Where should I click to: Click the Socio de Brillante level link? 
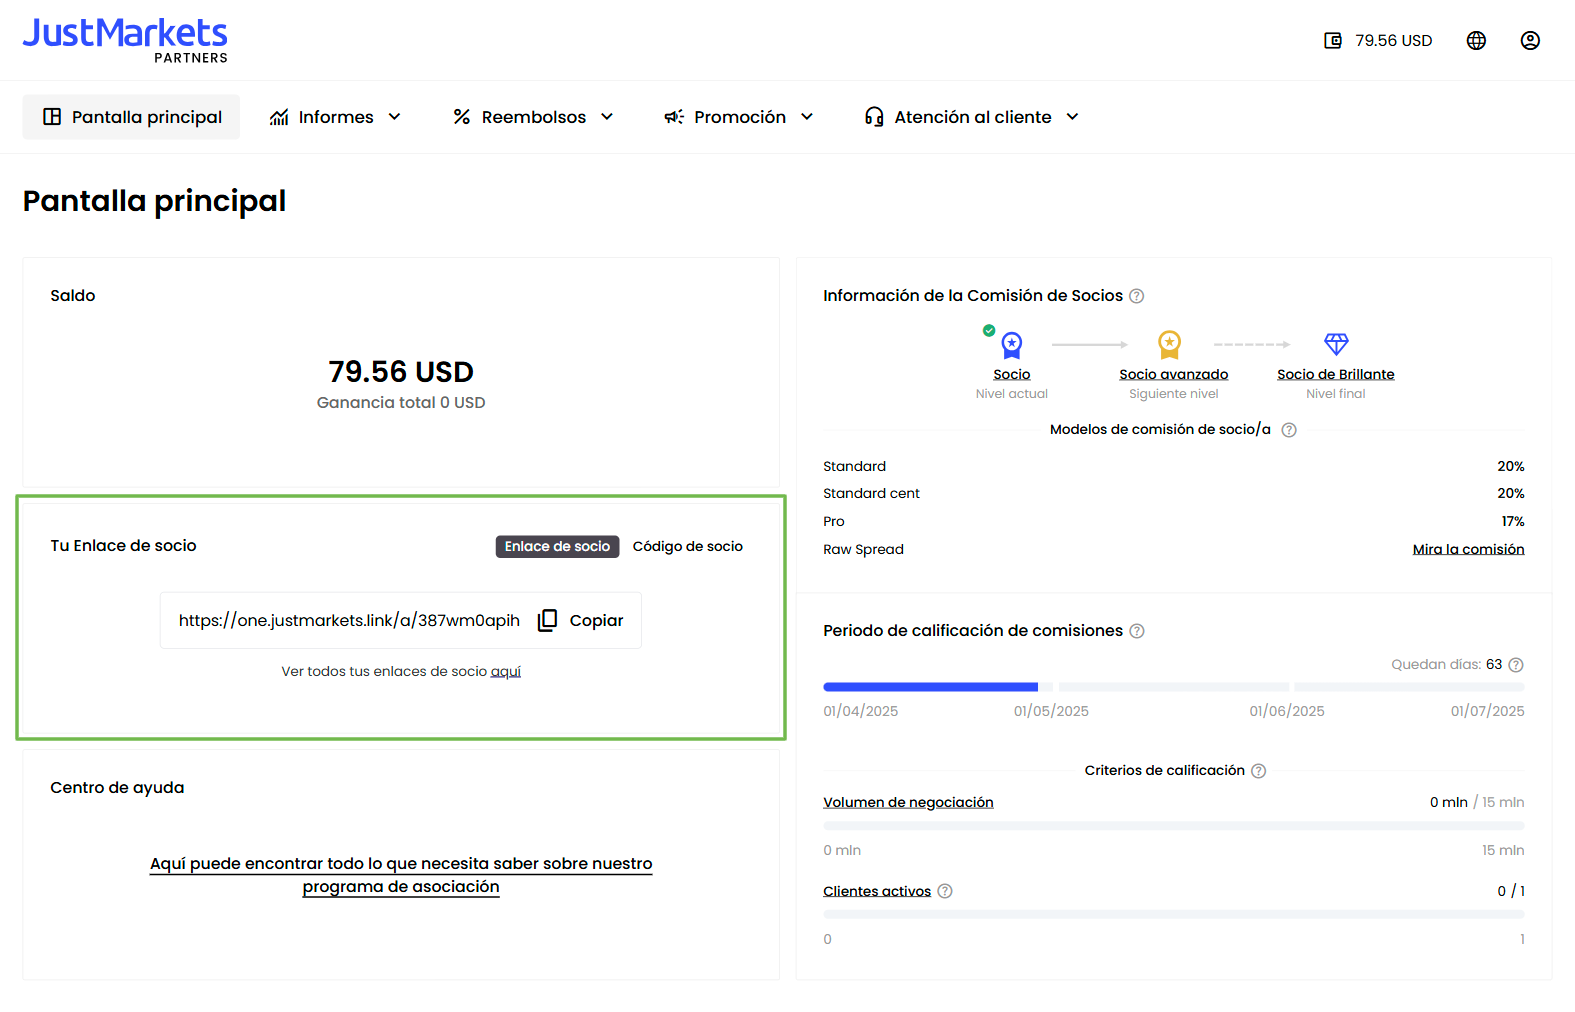tap(1336, 374)
